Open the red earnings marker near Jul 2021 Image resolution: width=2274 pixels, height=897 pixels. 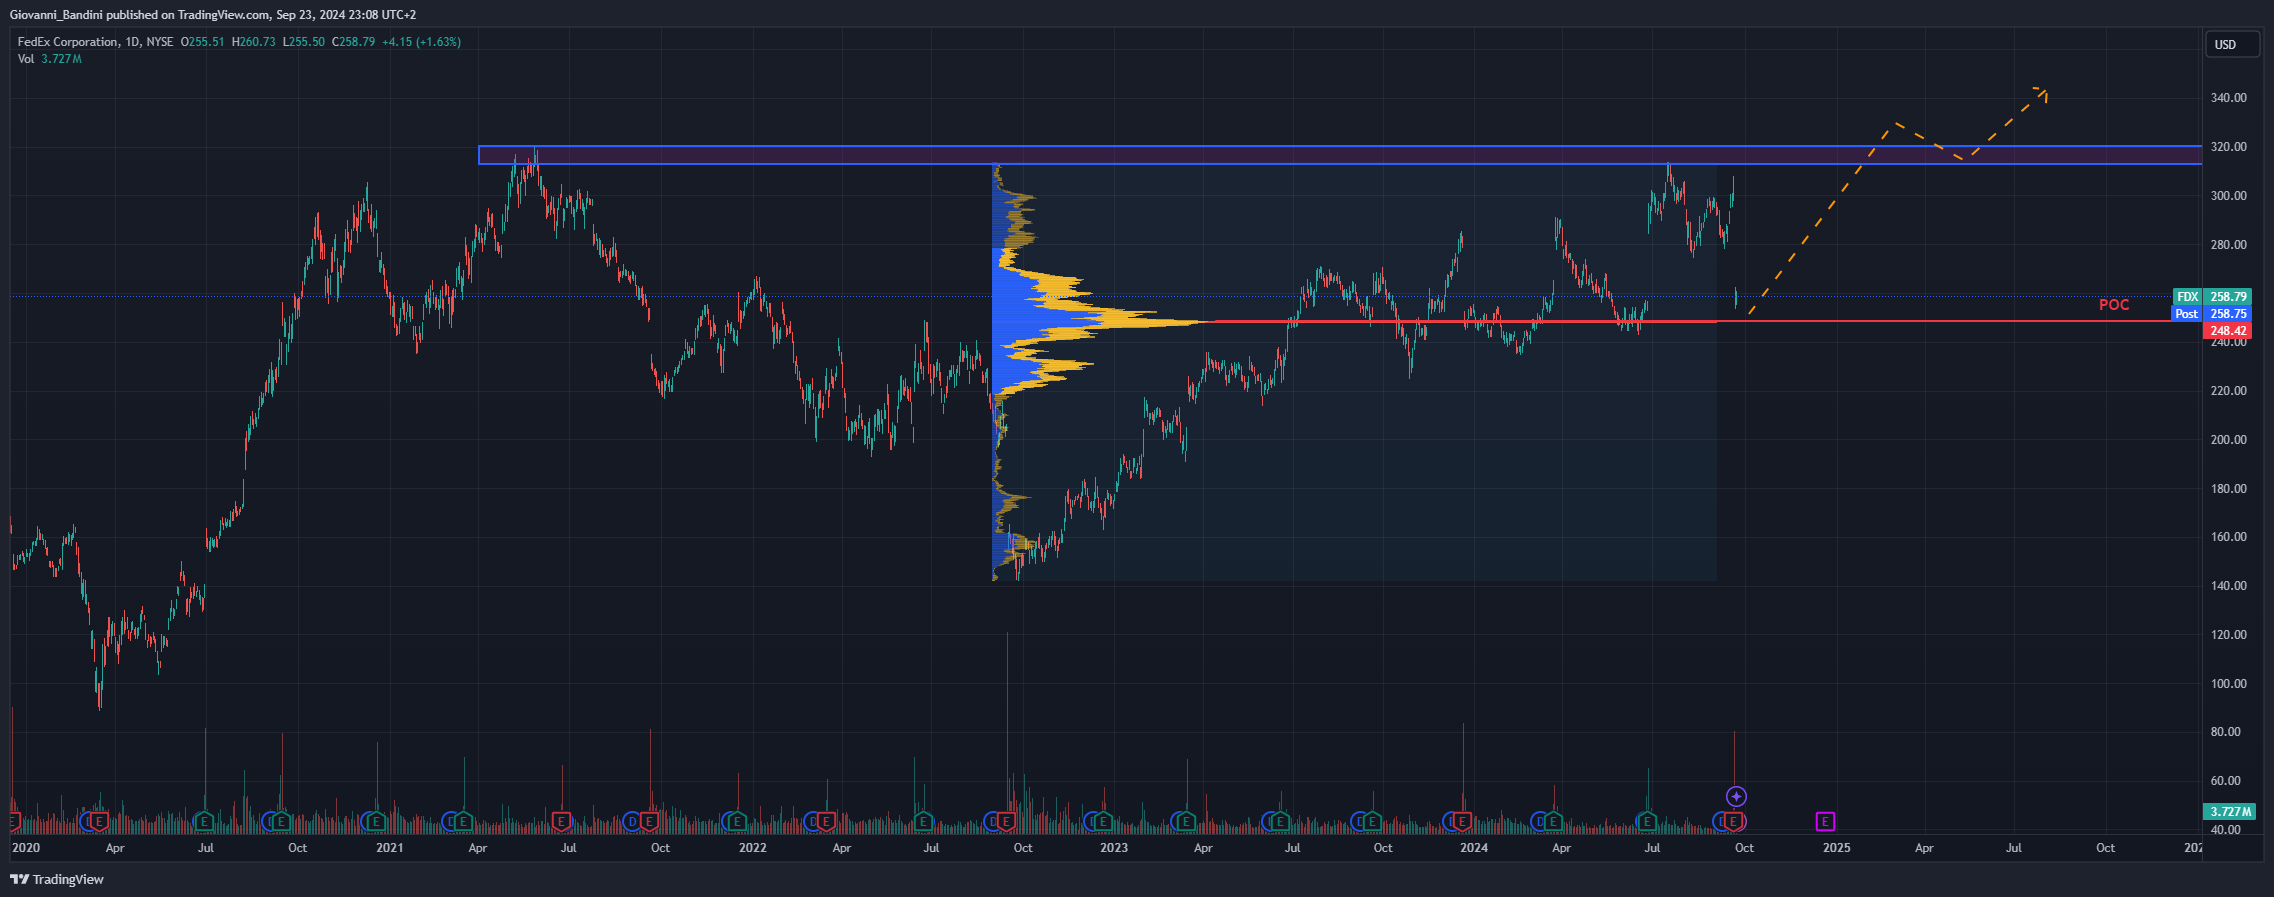click(561, 821)
